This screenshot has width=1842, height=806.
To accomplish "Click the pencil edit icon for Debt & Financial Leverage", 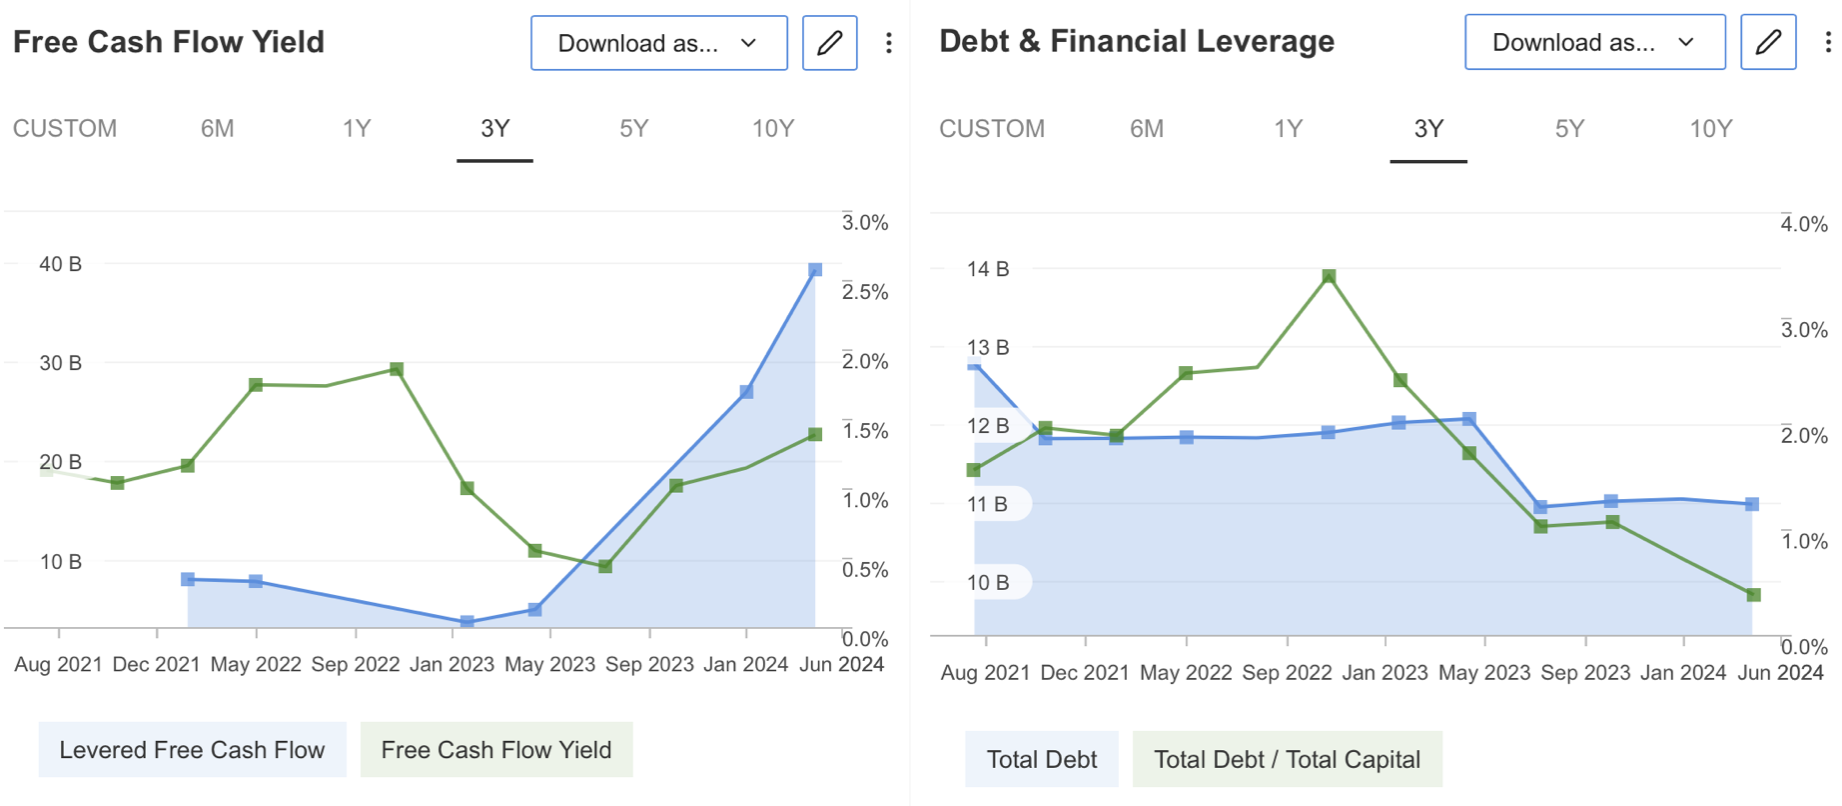I will [1768, 42].
